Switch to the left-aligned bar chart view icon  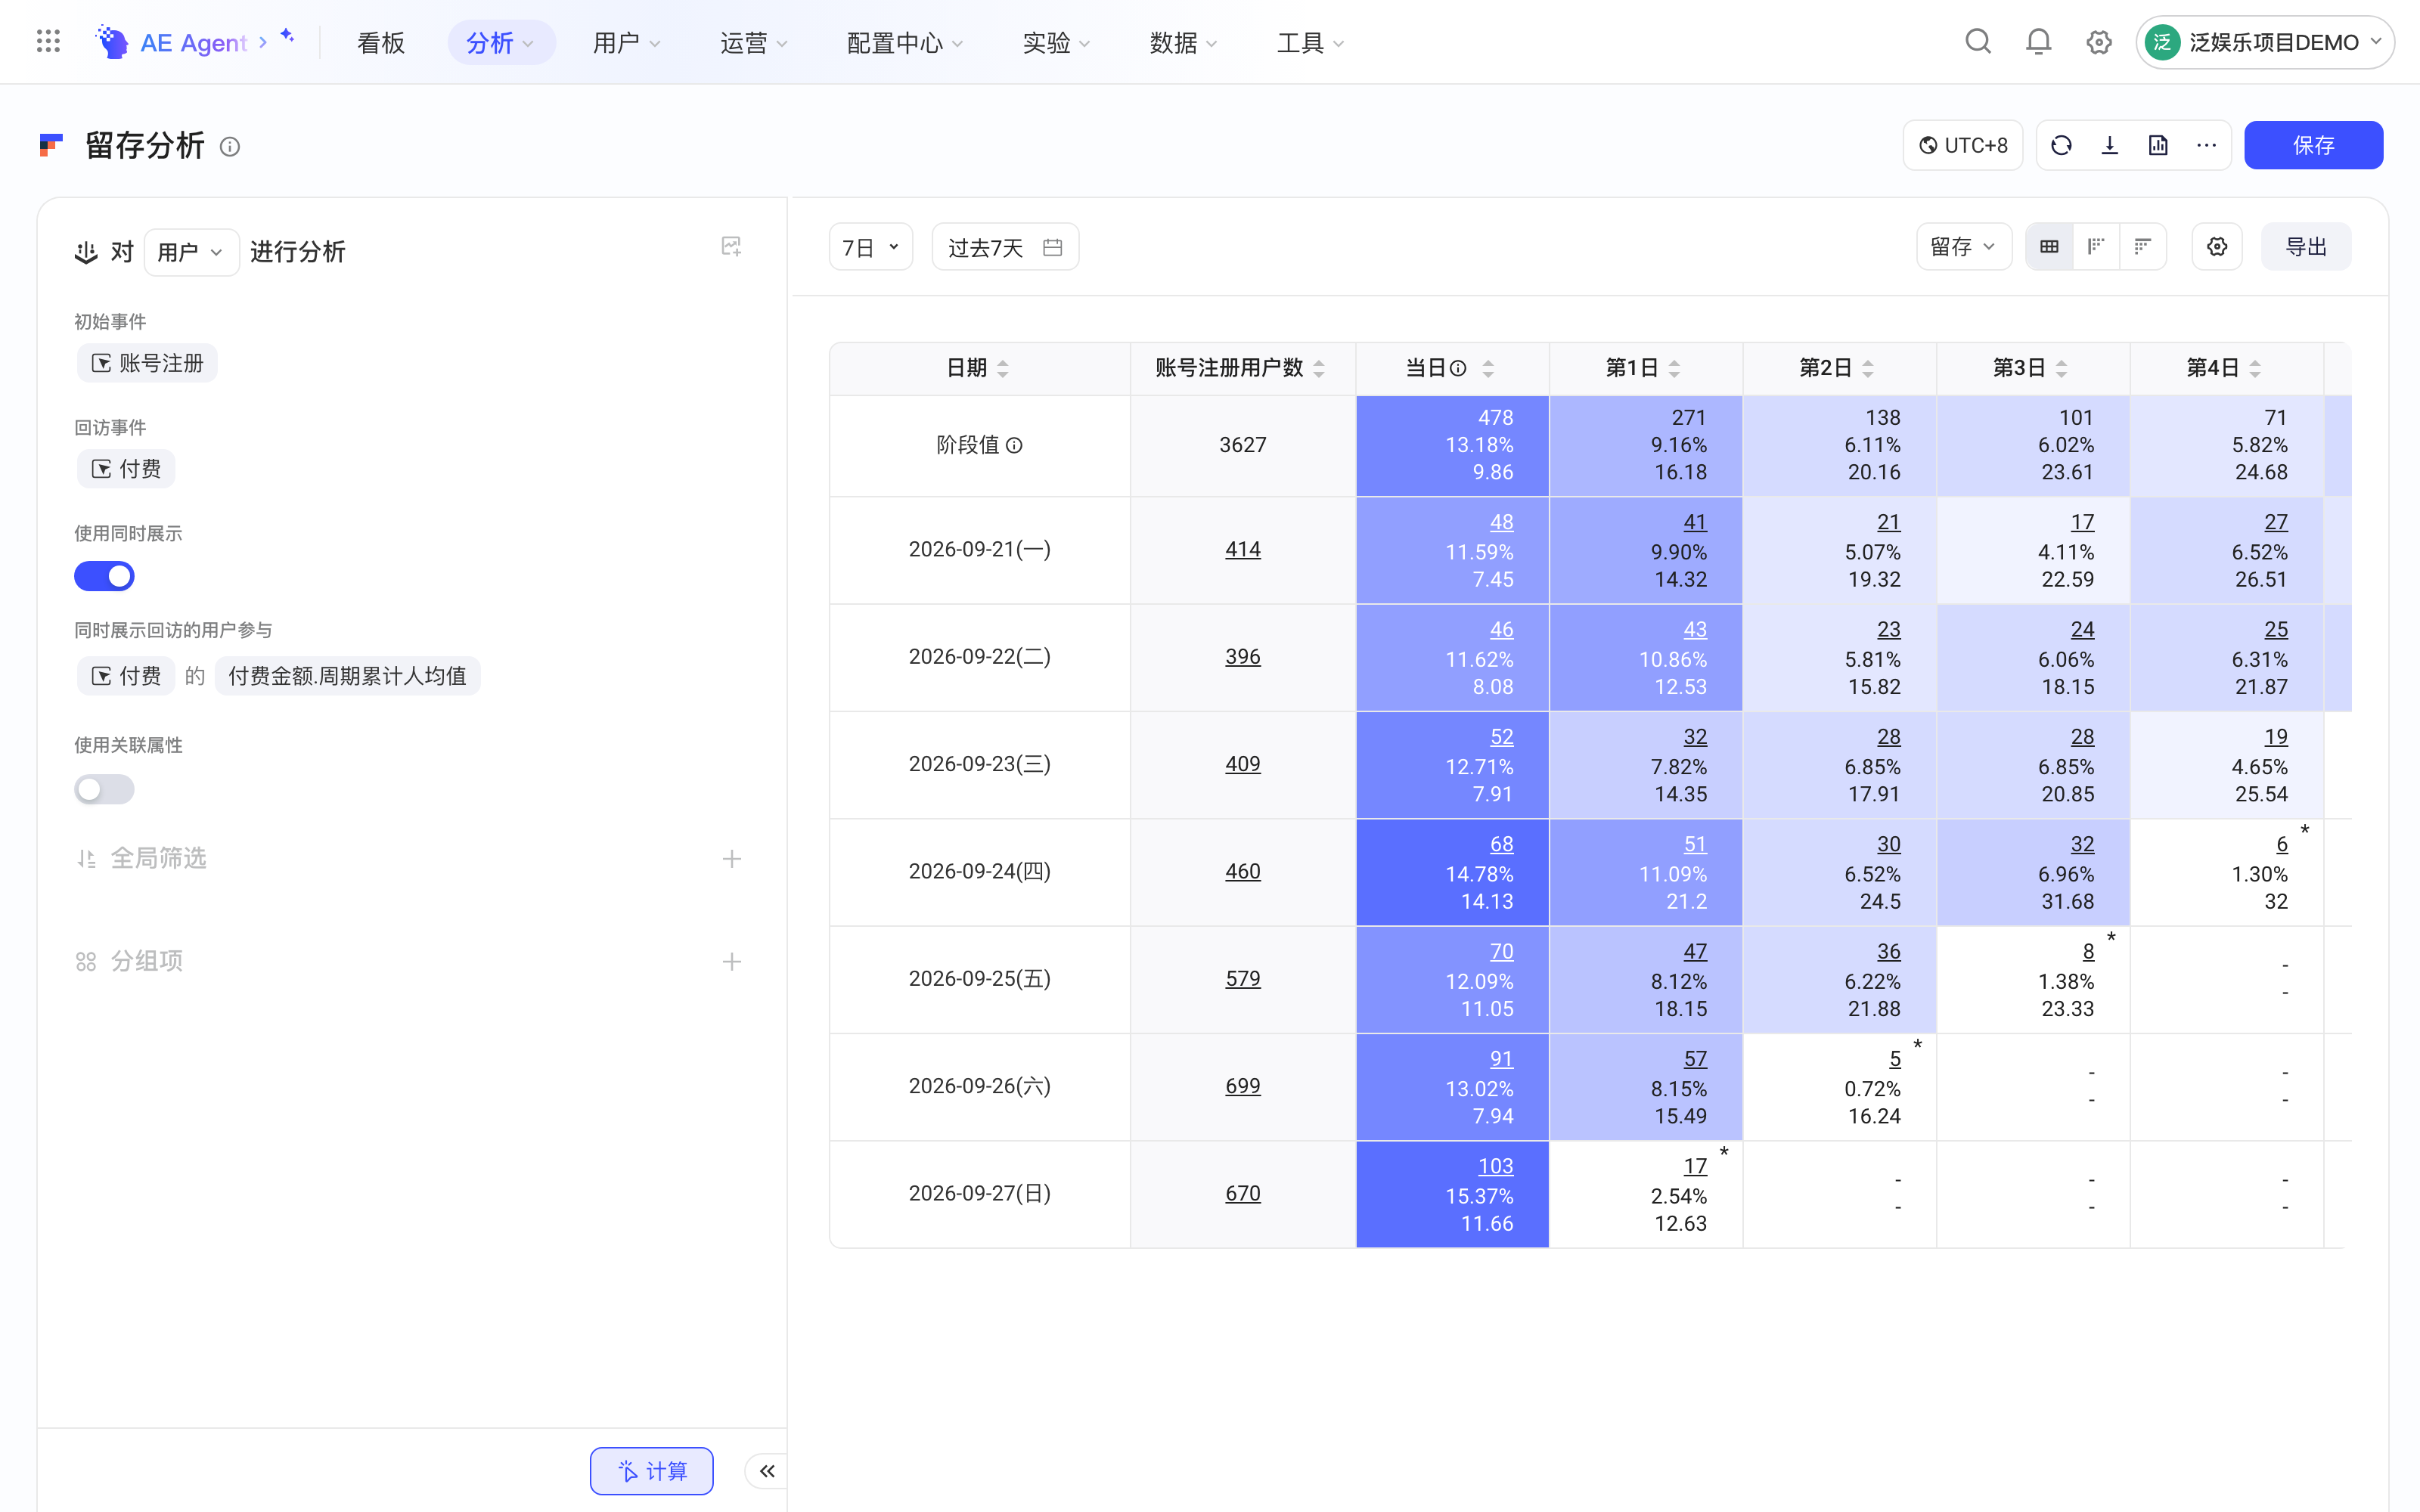coord(2096,247)
